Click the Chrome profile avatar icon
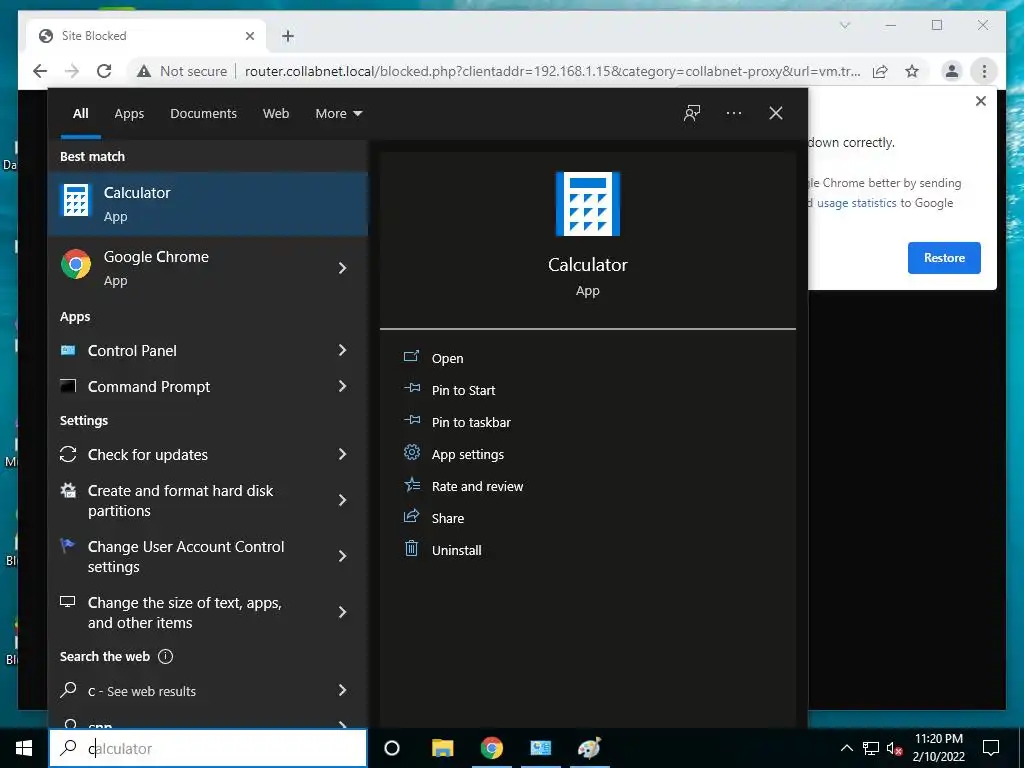The width and height of the screenshot is (1024, 768). coord(952,71)
